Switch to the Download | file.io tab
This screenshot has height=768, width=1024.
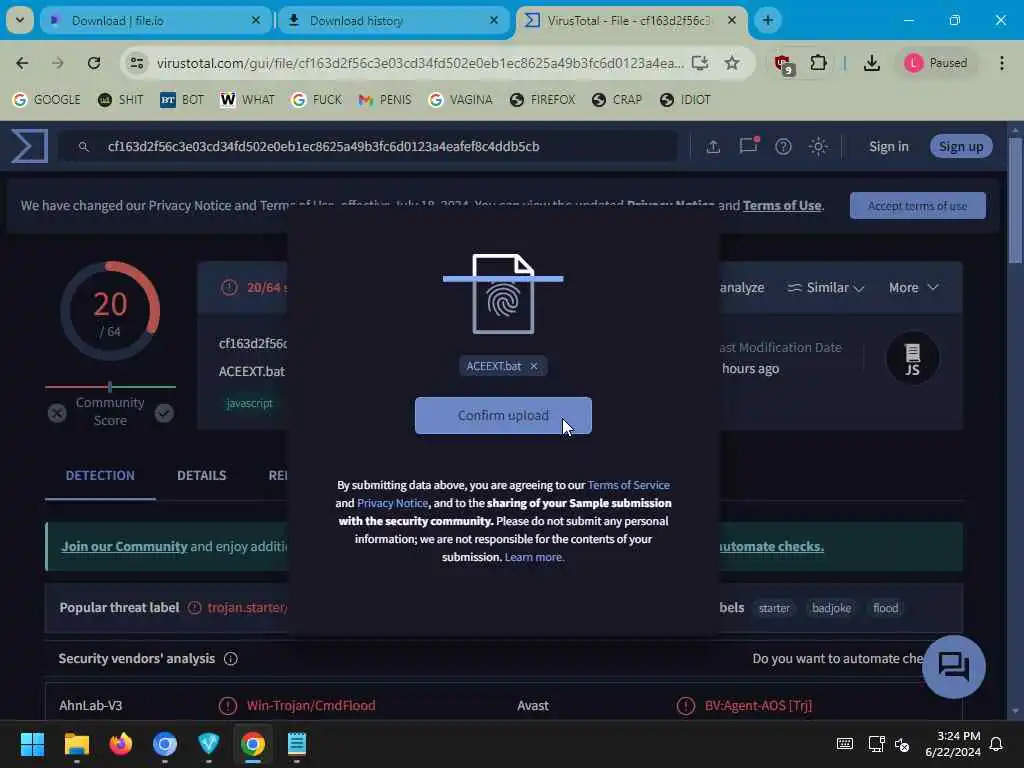tap(155, 21)
